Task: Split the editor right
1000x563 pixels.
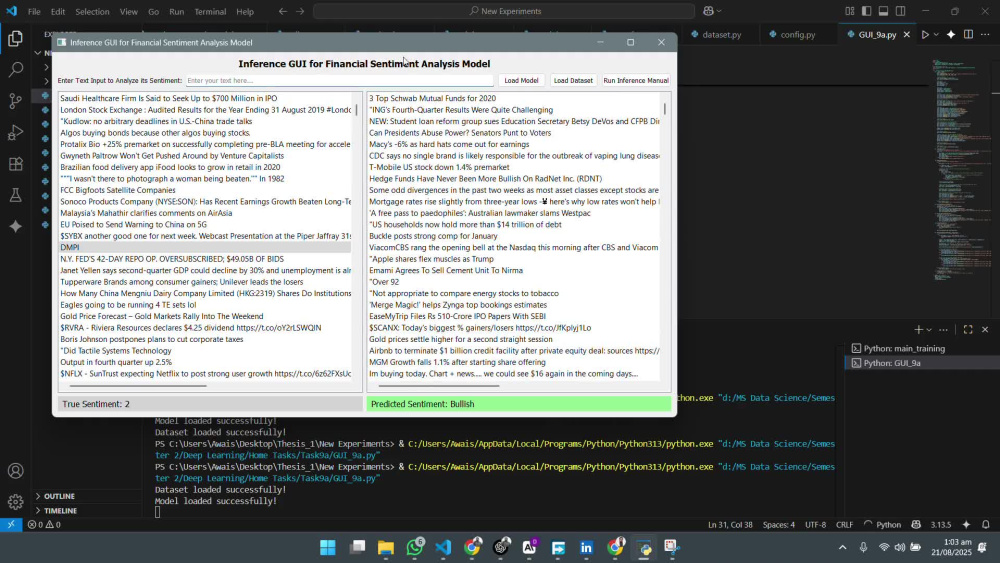Action: coord(968,34)
